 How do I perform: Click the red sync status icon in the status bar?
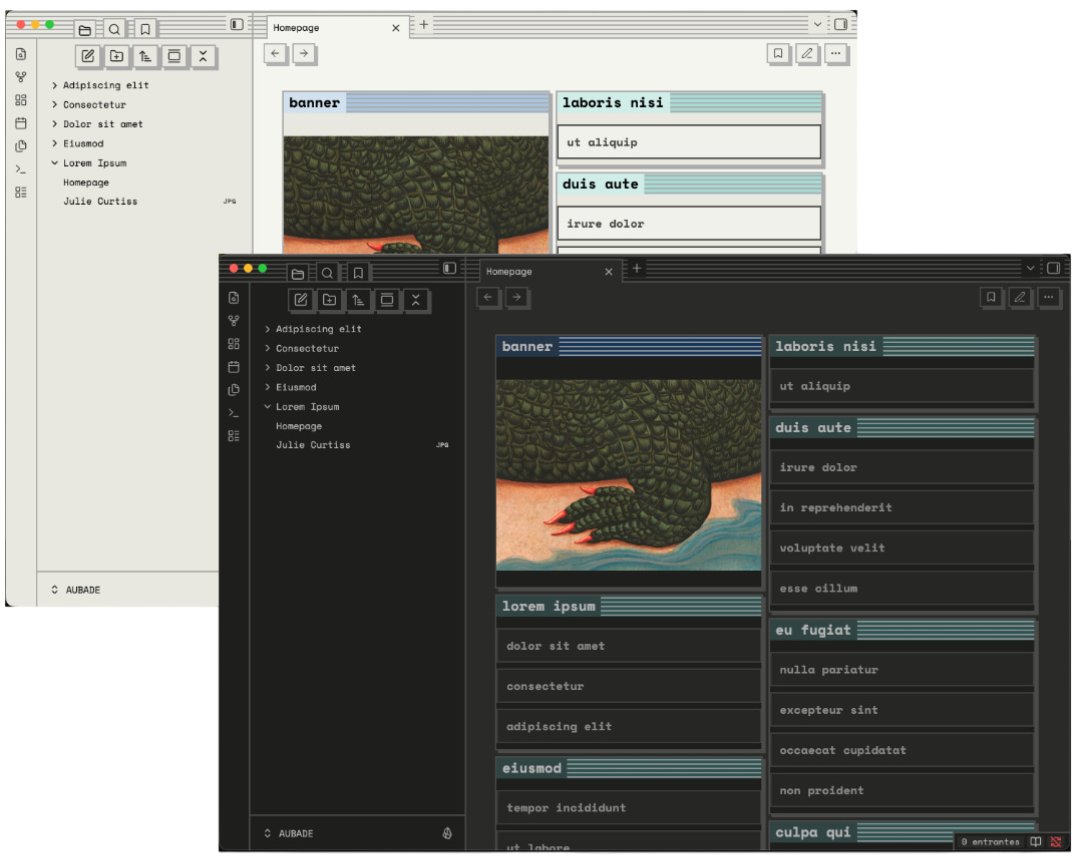(x=1056, y=842)
